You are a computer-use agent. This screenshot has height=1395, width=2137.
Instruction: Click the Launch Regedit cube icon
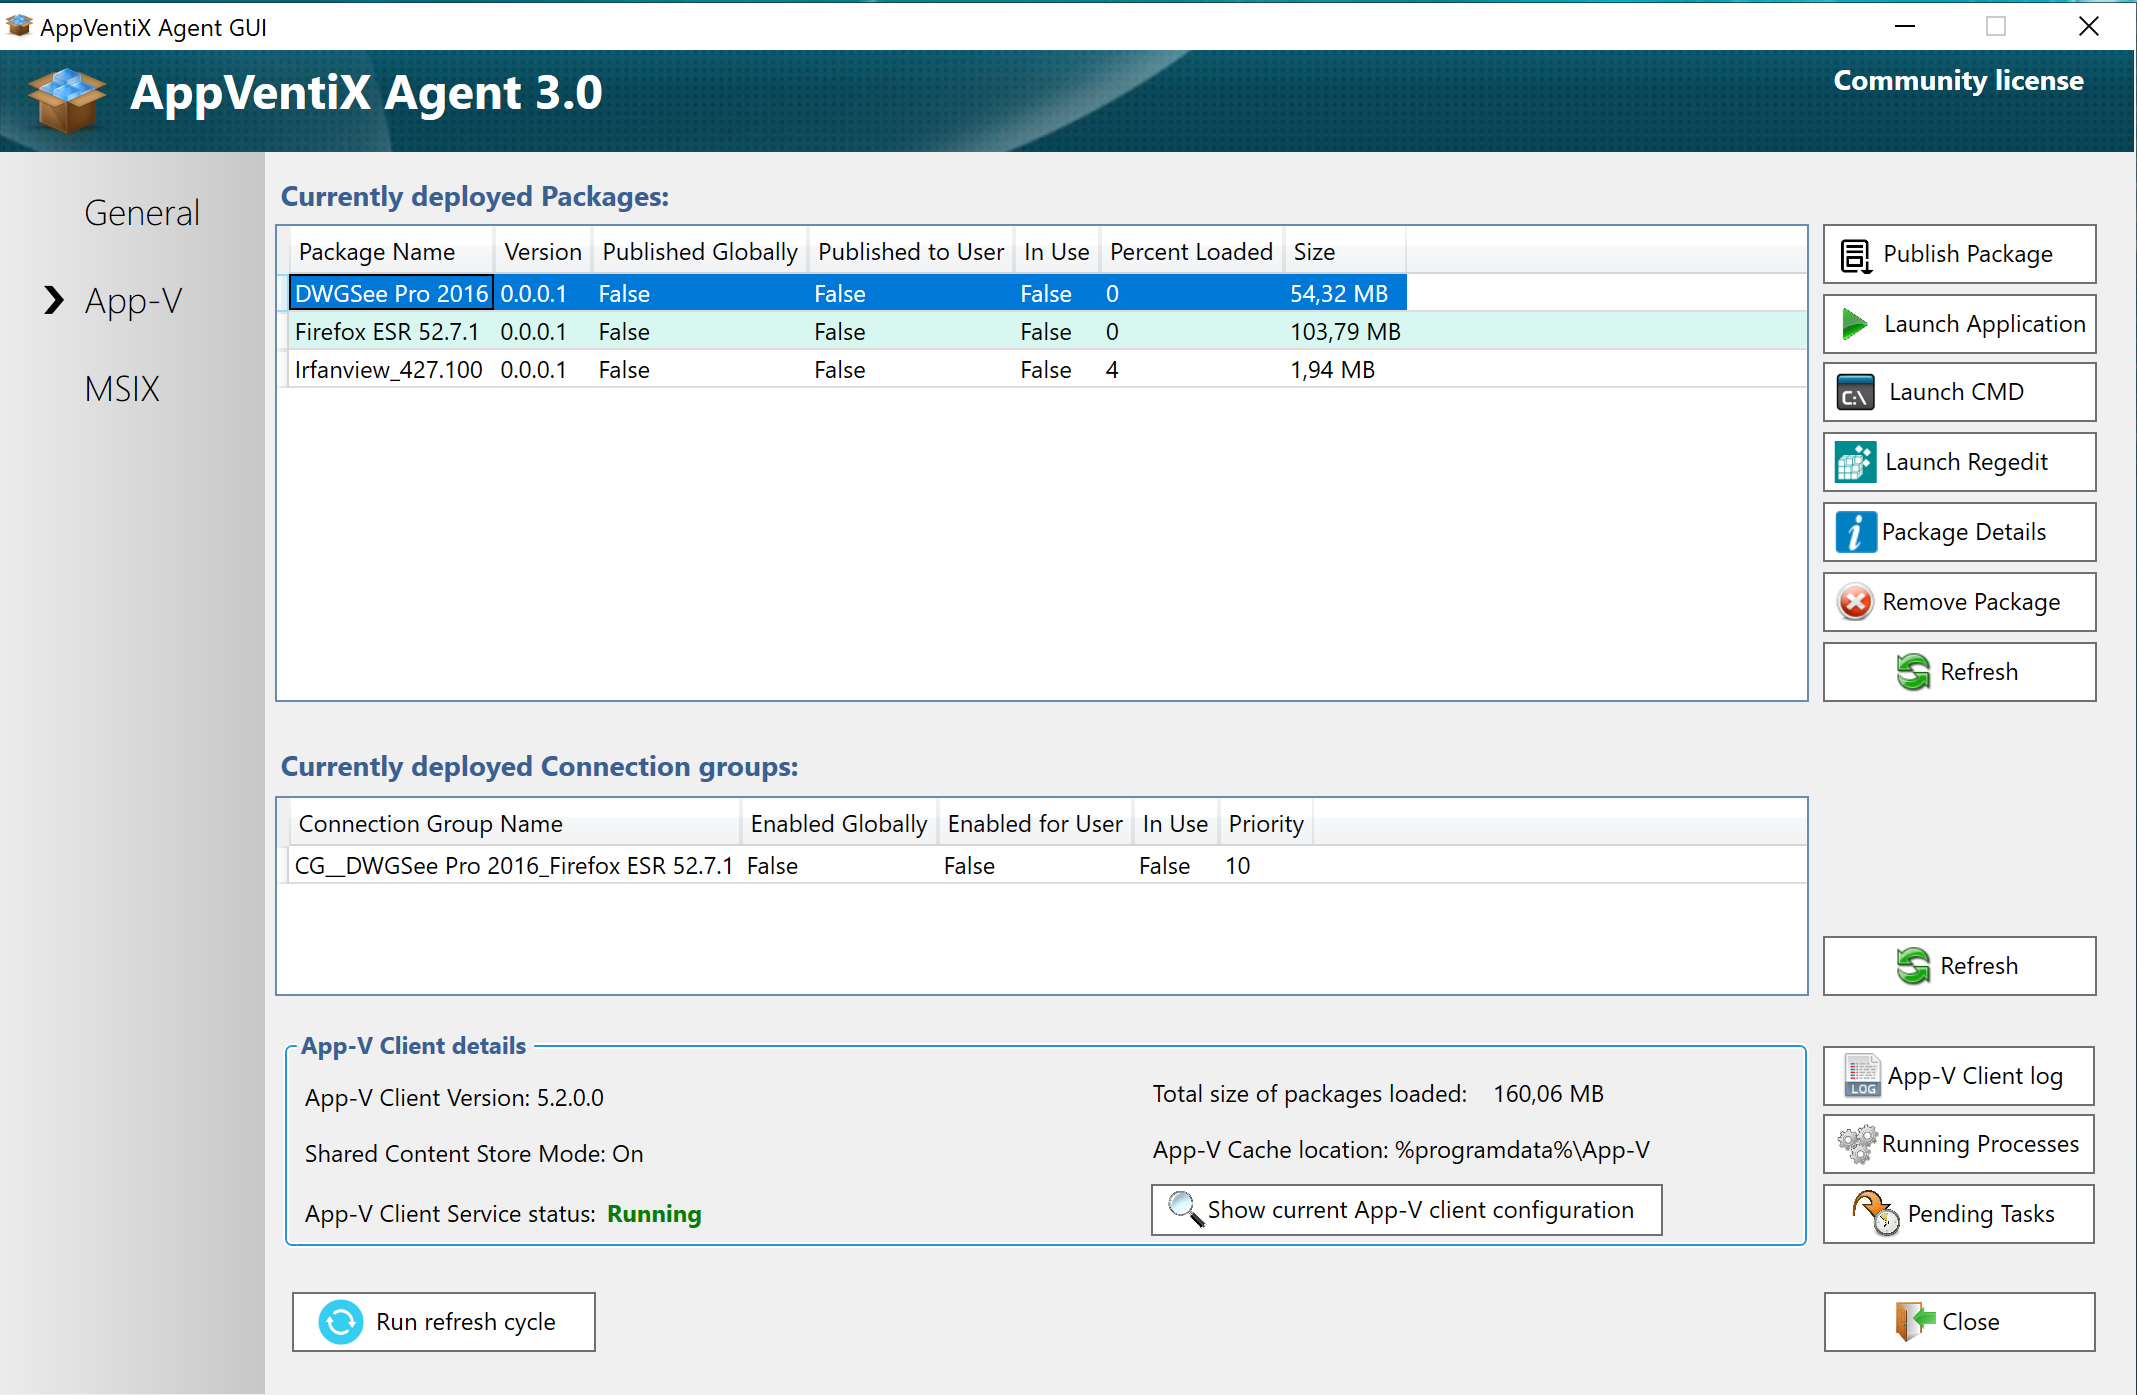tap(1855, 462)
